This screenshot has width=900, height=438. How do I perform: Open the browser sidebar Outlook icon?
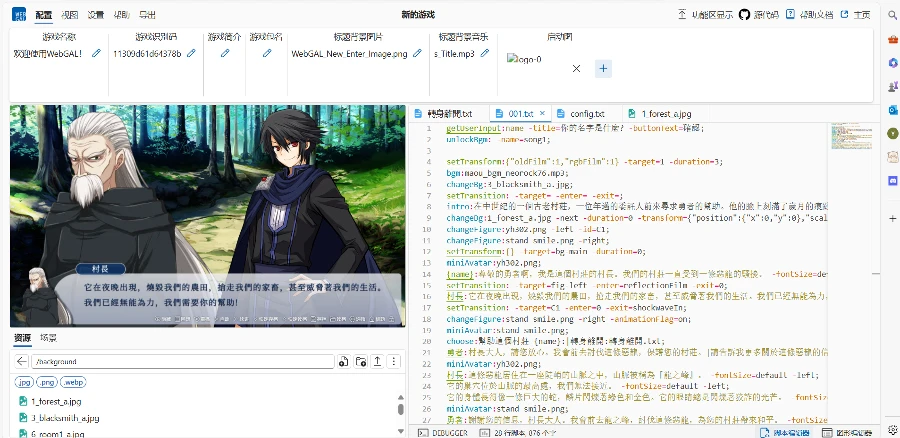click(892, 110)
